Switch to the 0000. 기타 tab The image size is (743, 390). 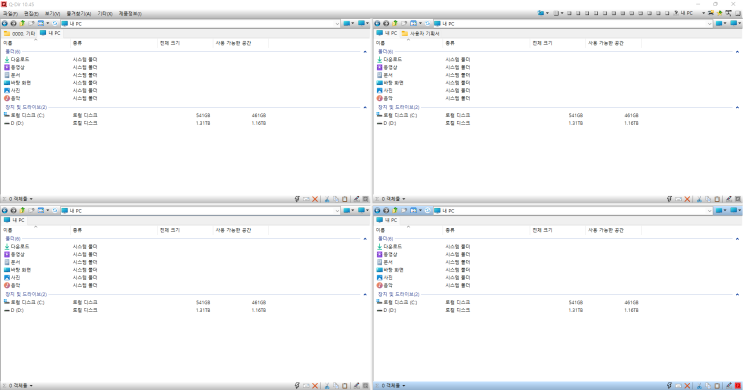[x=19, y=34]
